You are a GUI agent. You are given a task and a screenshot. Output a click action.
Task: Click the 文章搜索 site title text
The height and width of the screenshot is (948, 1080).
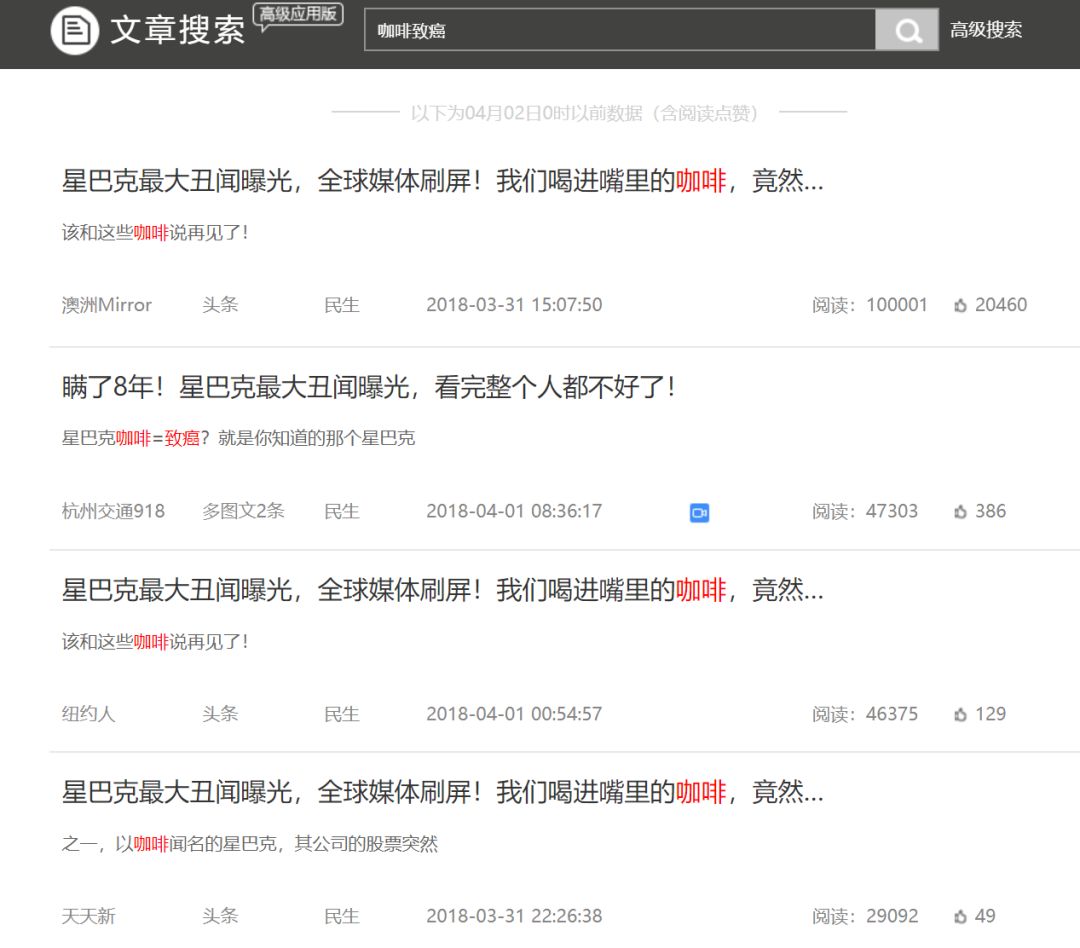tap(178, 30)
